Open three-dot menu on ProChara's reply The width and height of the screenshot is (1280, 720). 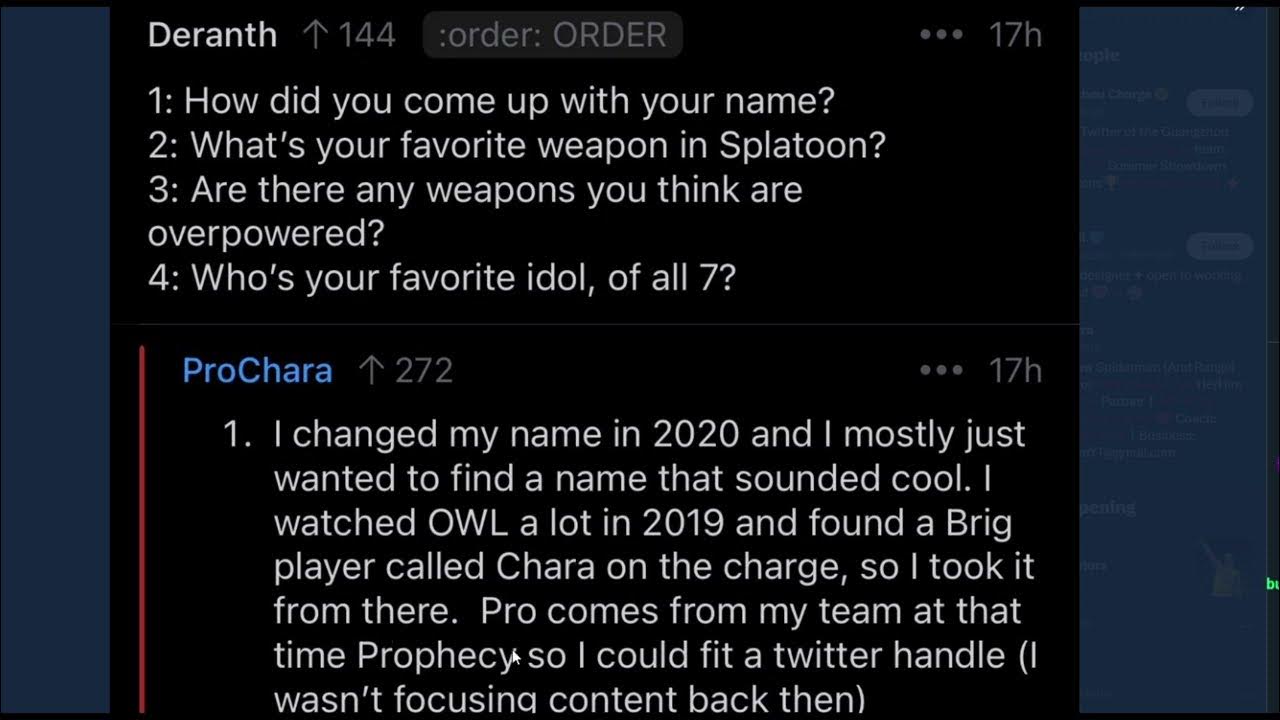pyautogui.click(x=941, y=371)
